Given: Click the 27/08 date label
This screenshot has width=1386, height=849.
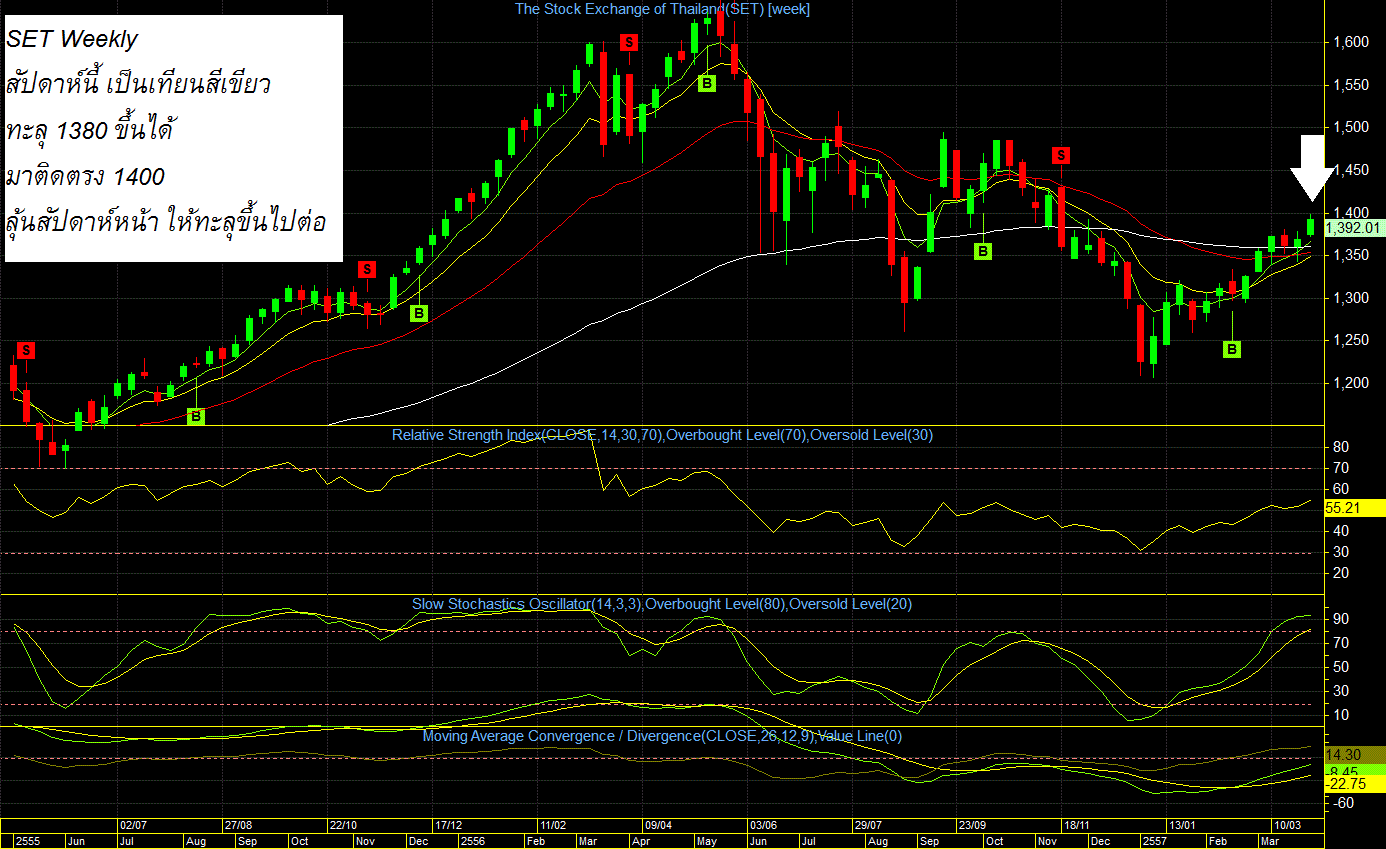Looking at the screenshot, I should (238, 826).
